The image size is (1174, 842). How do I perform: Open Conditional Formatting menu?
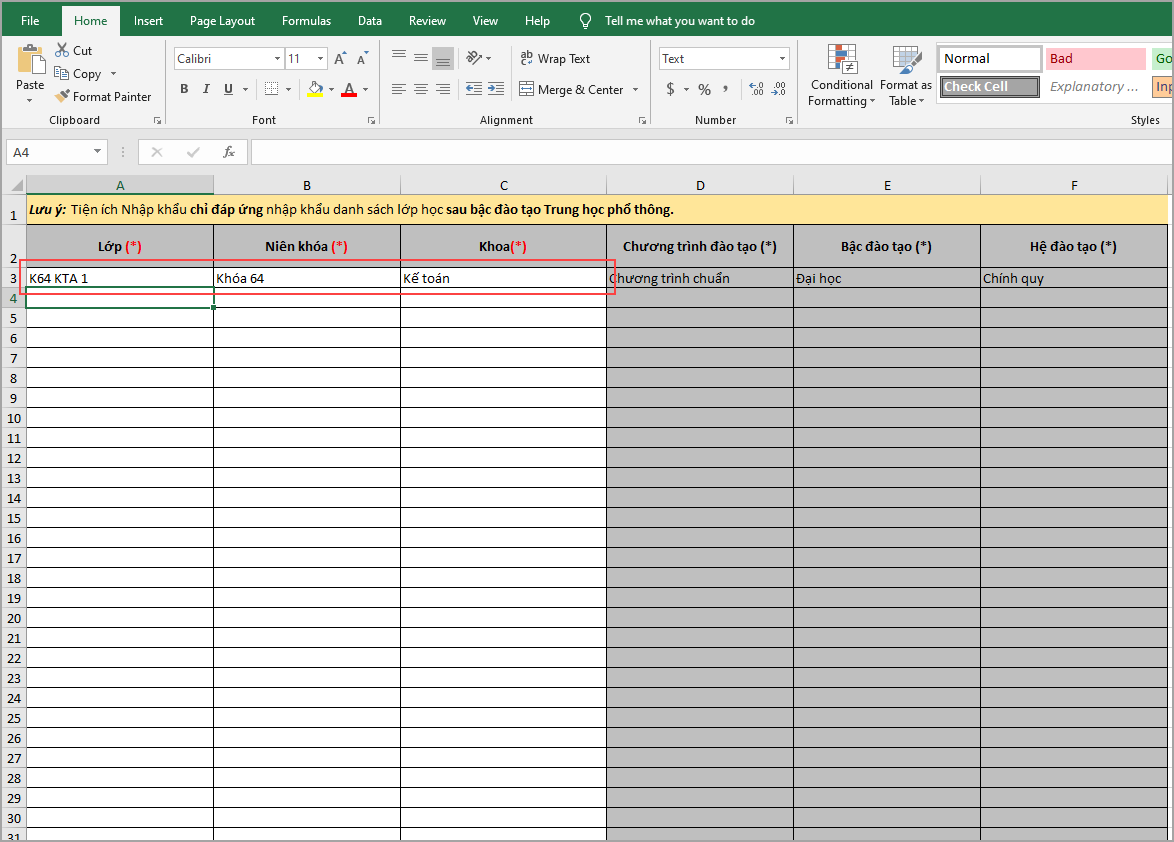coord(842,76)
